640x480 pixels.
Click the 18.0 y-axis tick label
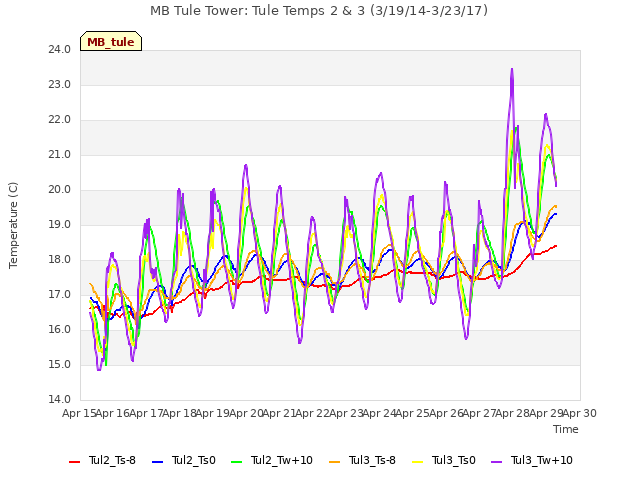(60, 260)
